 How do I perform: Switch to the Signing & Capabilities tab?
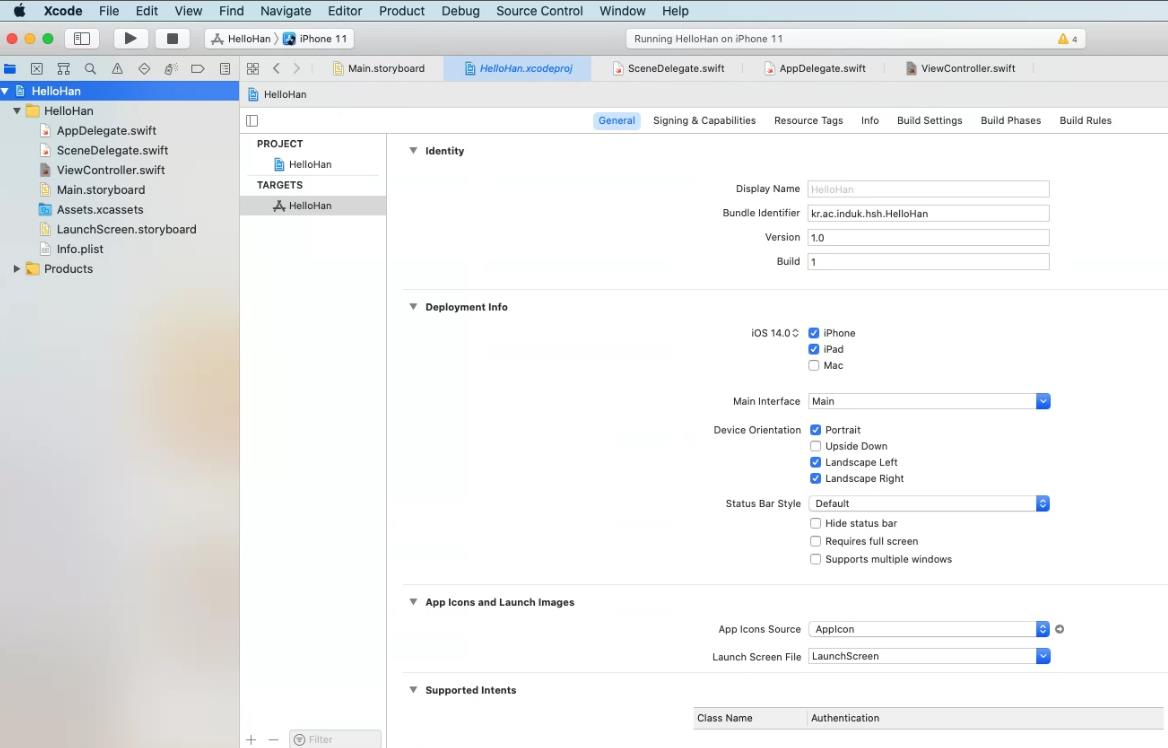(704, 121)
